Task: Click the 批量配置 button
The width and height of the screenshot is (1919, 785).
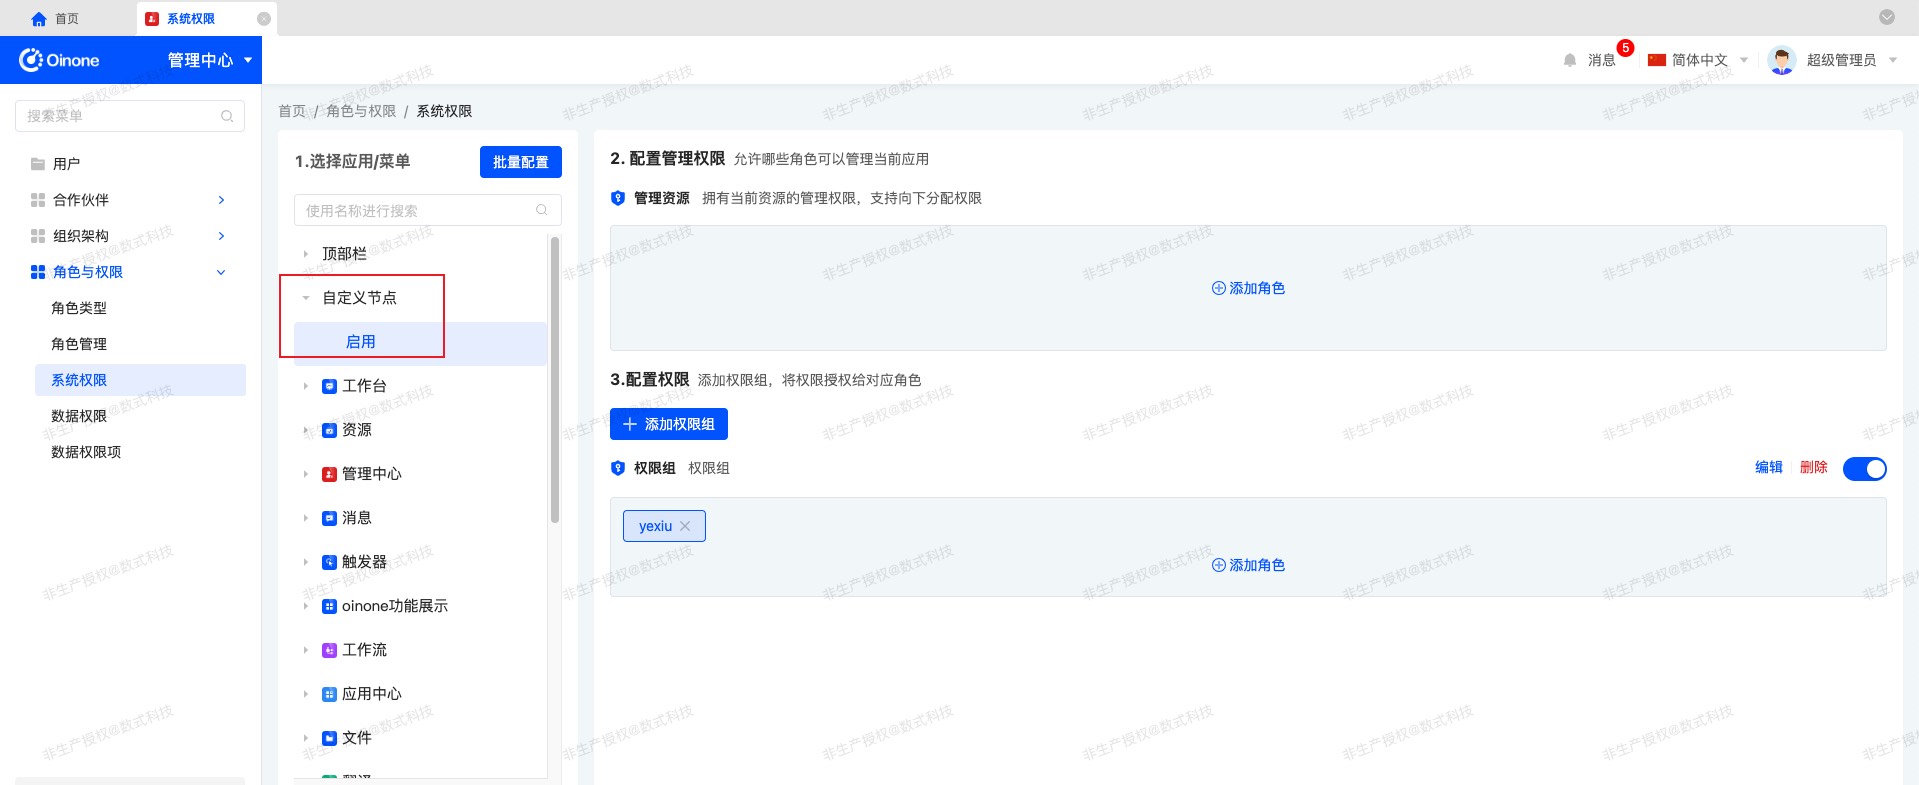Action: pyautogui.click(x=521, y=162)
